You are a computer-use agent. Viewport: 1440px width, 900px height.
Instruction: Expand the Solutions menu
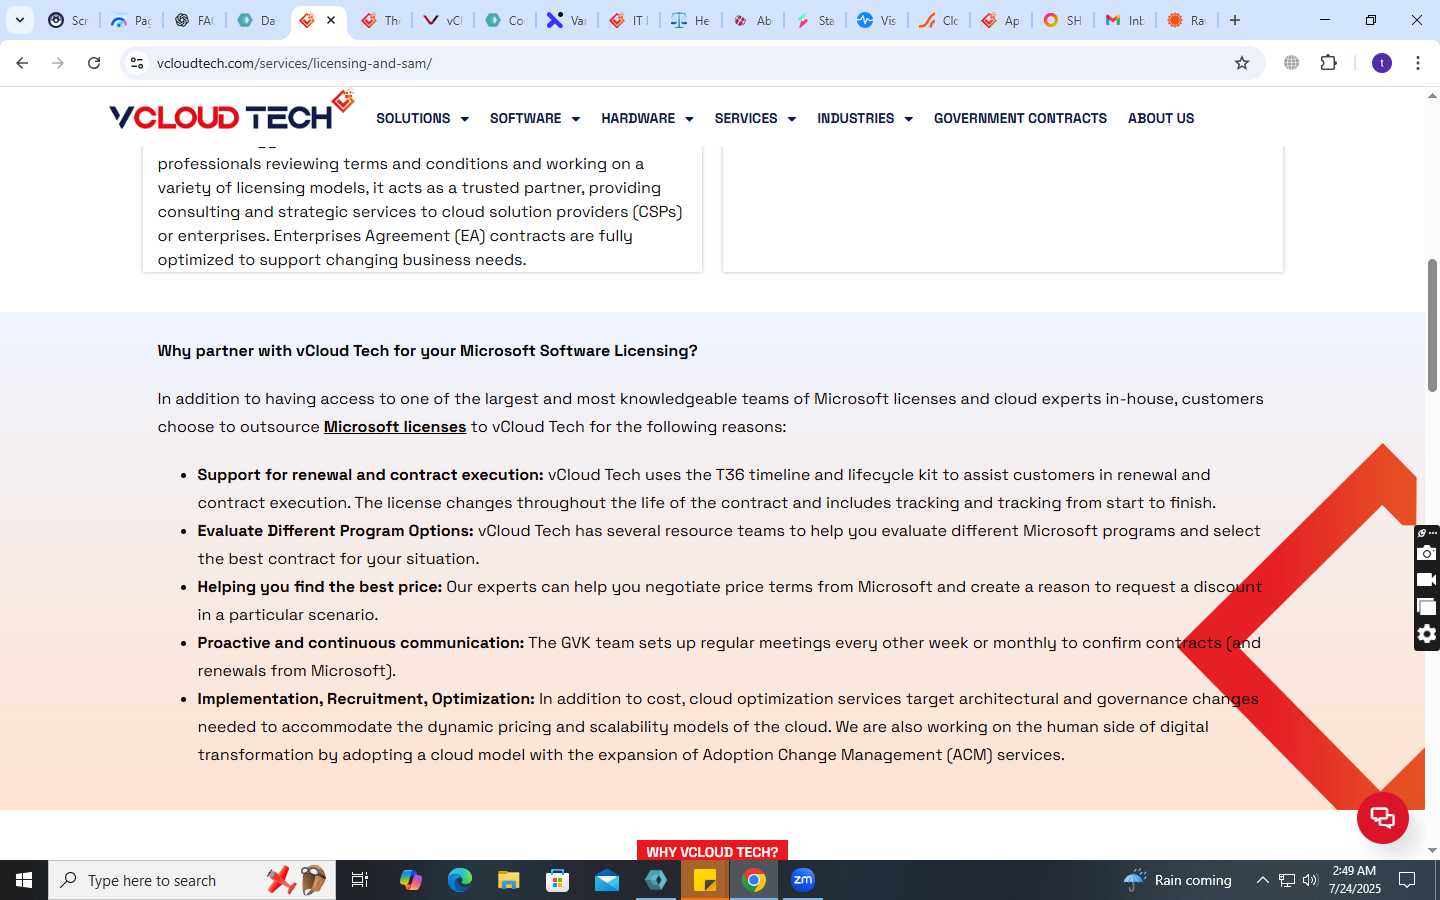[x=422, y=118]
